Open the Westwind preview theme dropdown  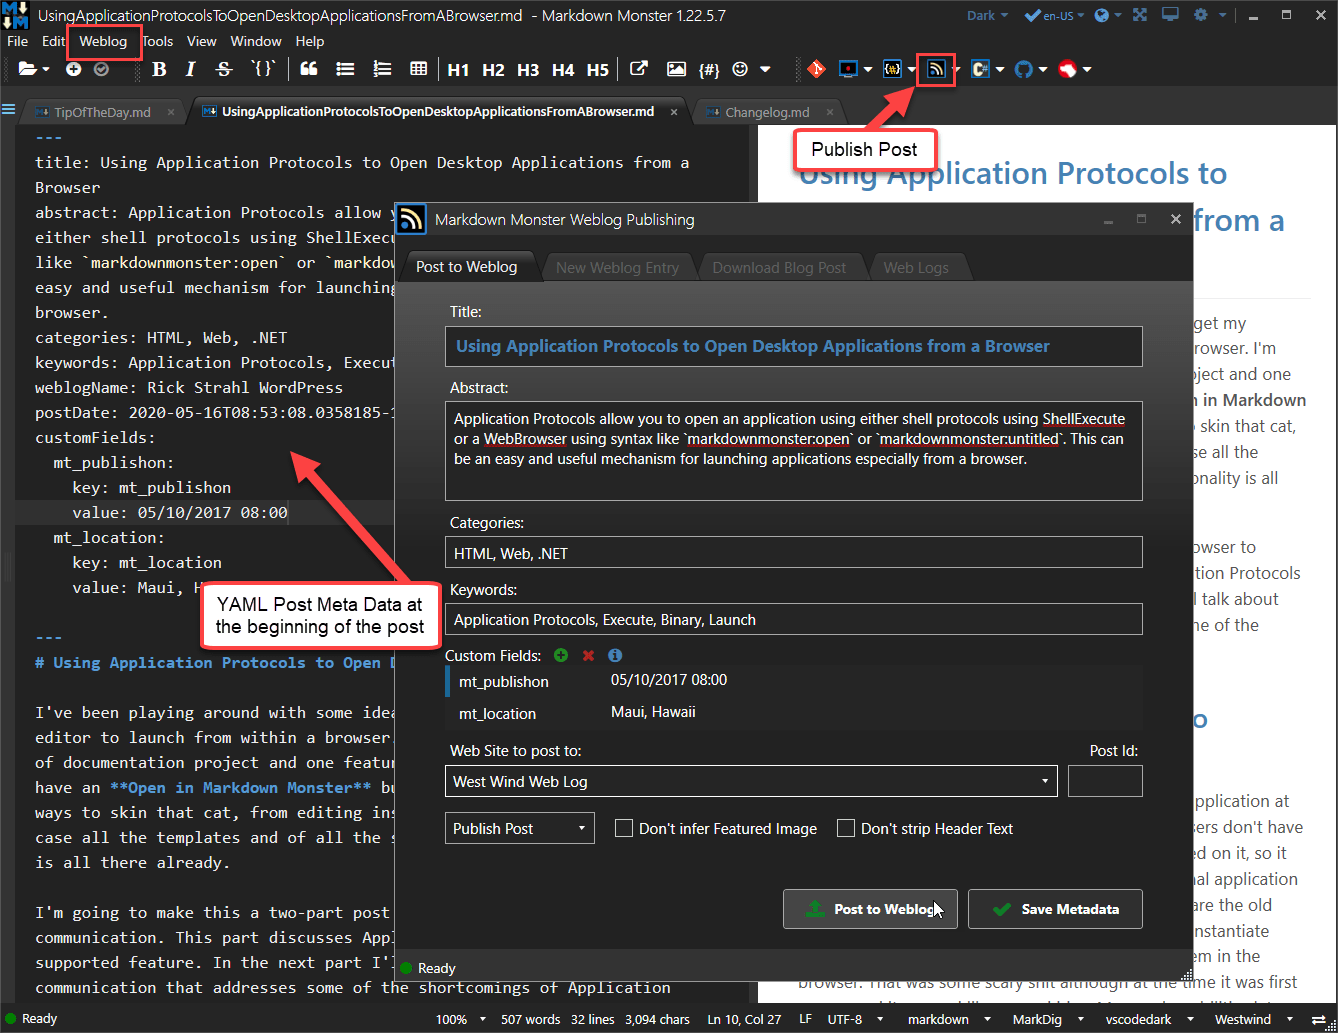pyautogui.click(x=1253, y=1019)
